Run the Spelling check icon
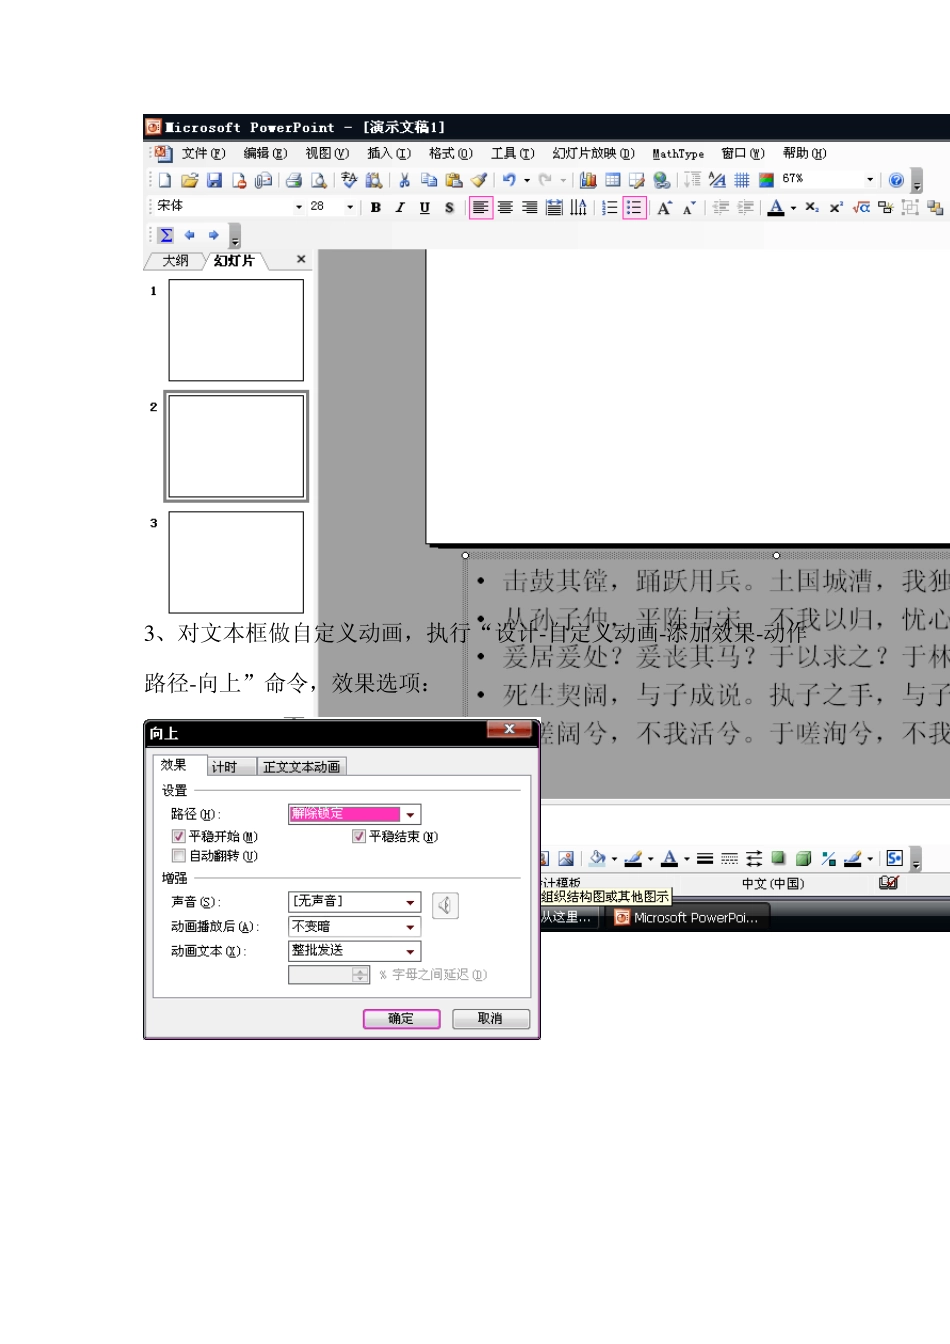 pyautogui.click(x=349, y=180)
